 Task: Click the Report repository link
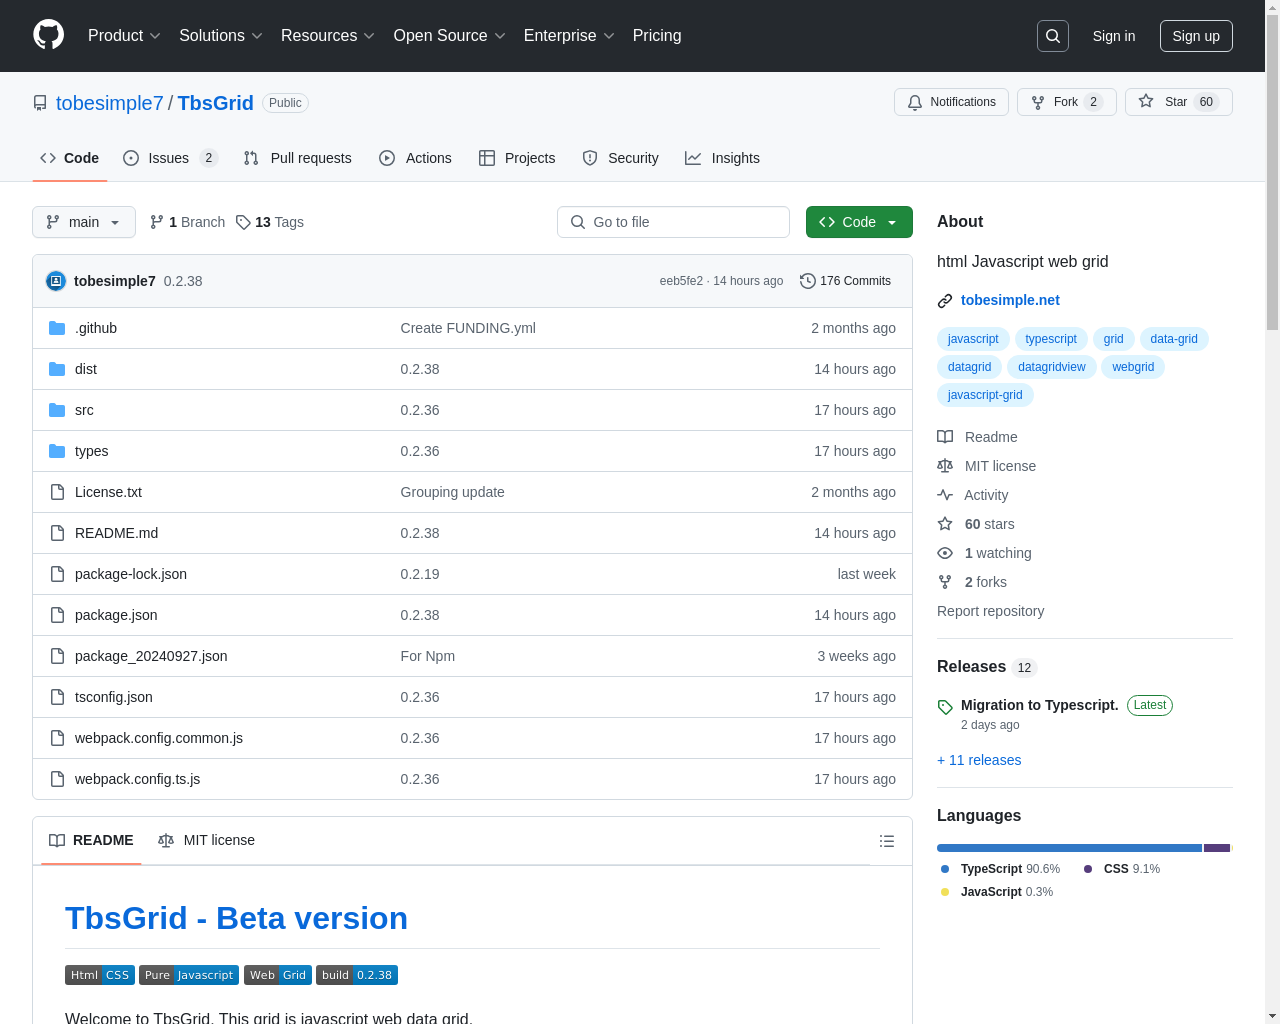[x=990, y=611]
